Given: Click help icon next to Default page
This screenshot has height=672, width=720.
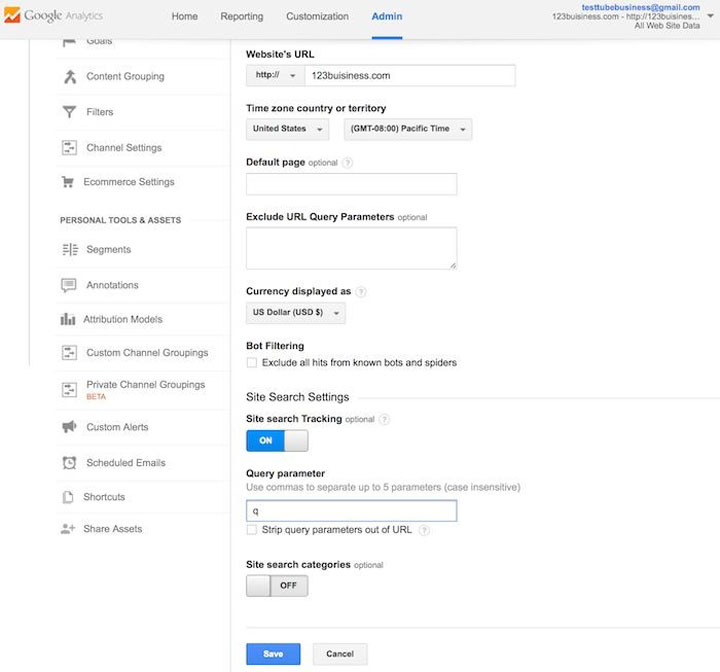Looking at the screenshot, I should click(x=347, y=163).
